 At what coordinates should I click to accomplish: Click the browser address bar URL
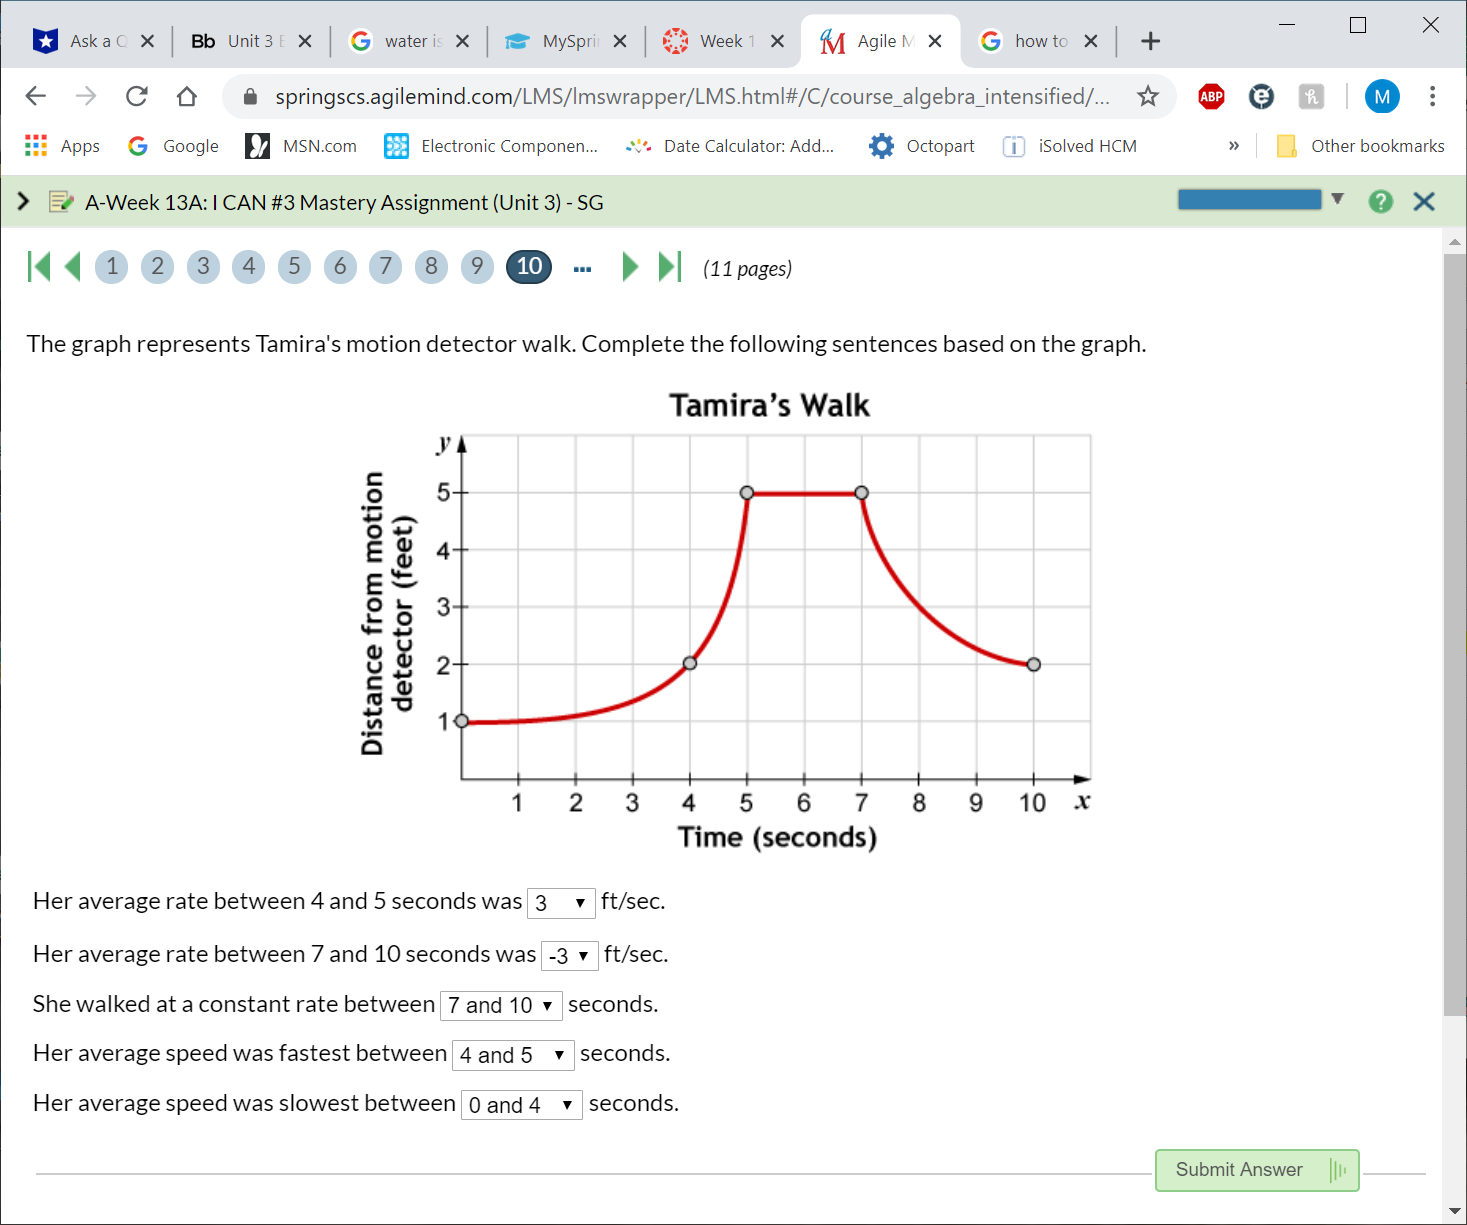[692, 96]
